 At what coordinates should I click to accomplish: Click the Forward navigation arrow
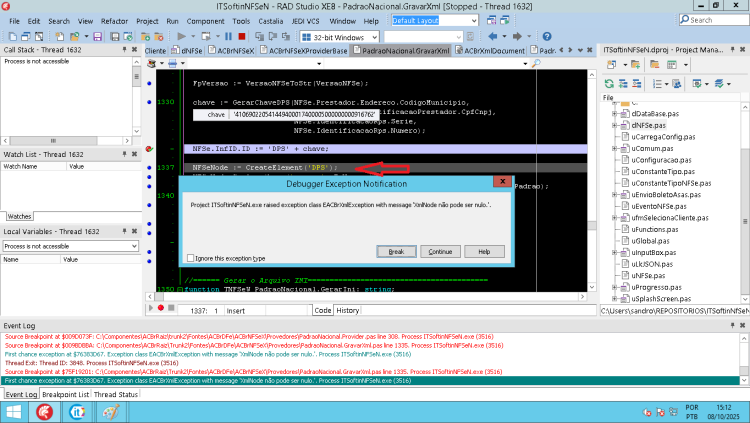(517, 36)
